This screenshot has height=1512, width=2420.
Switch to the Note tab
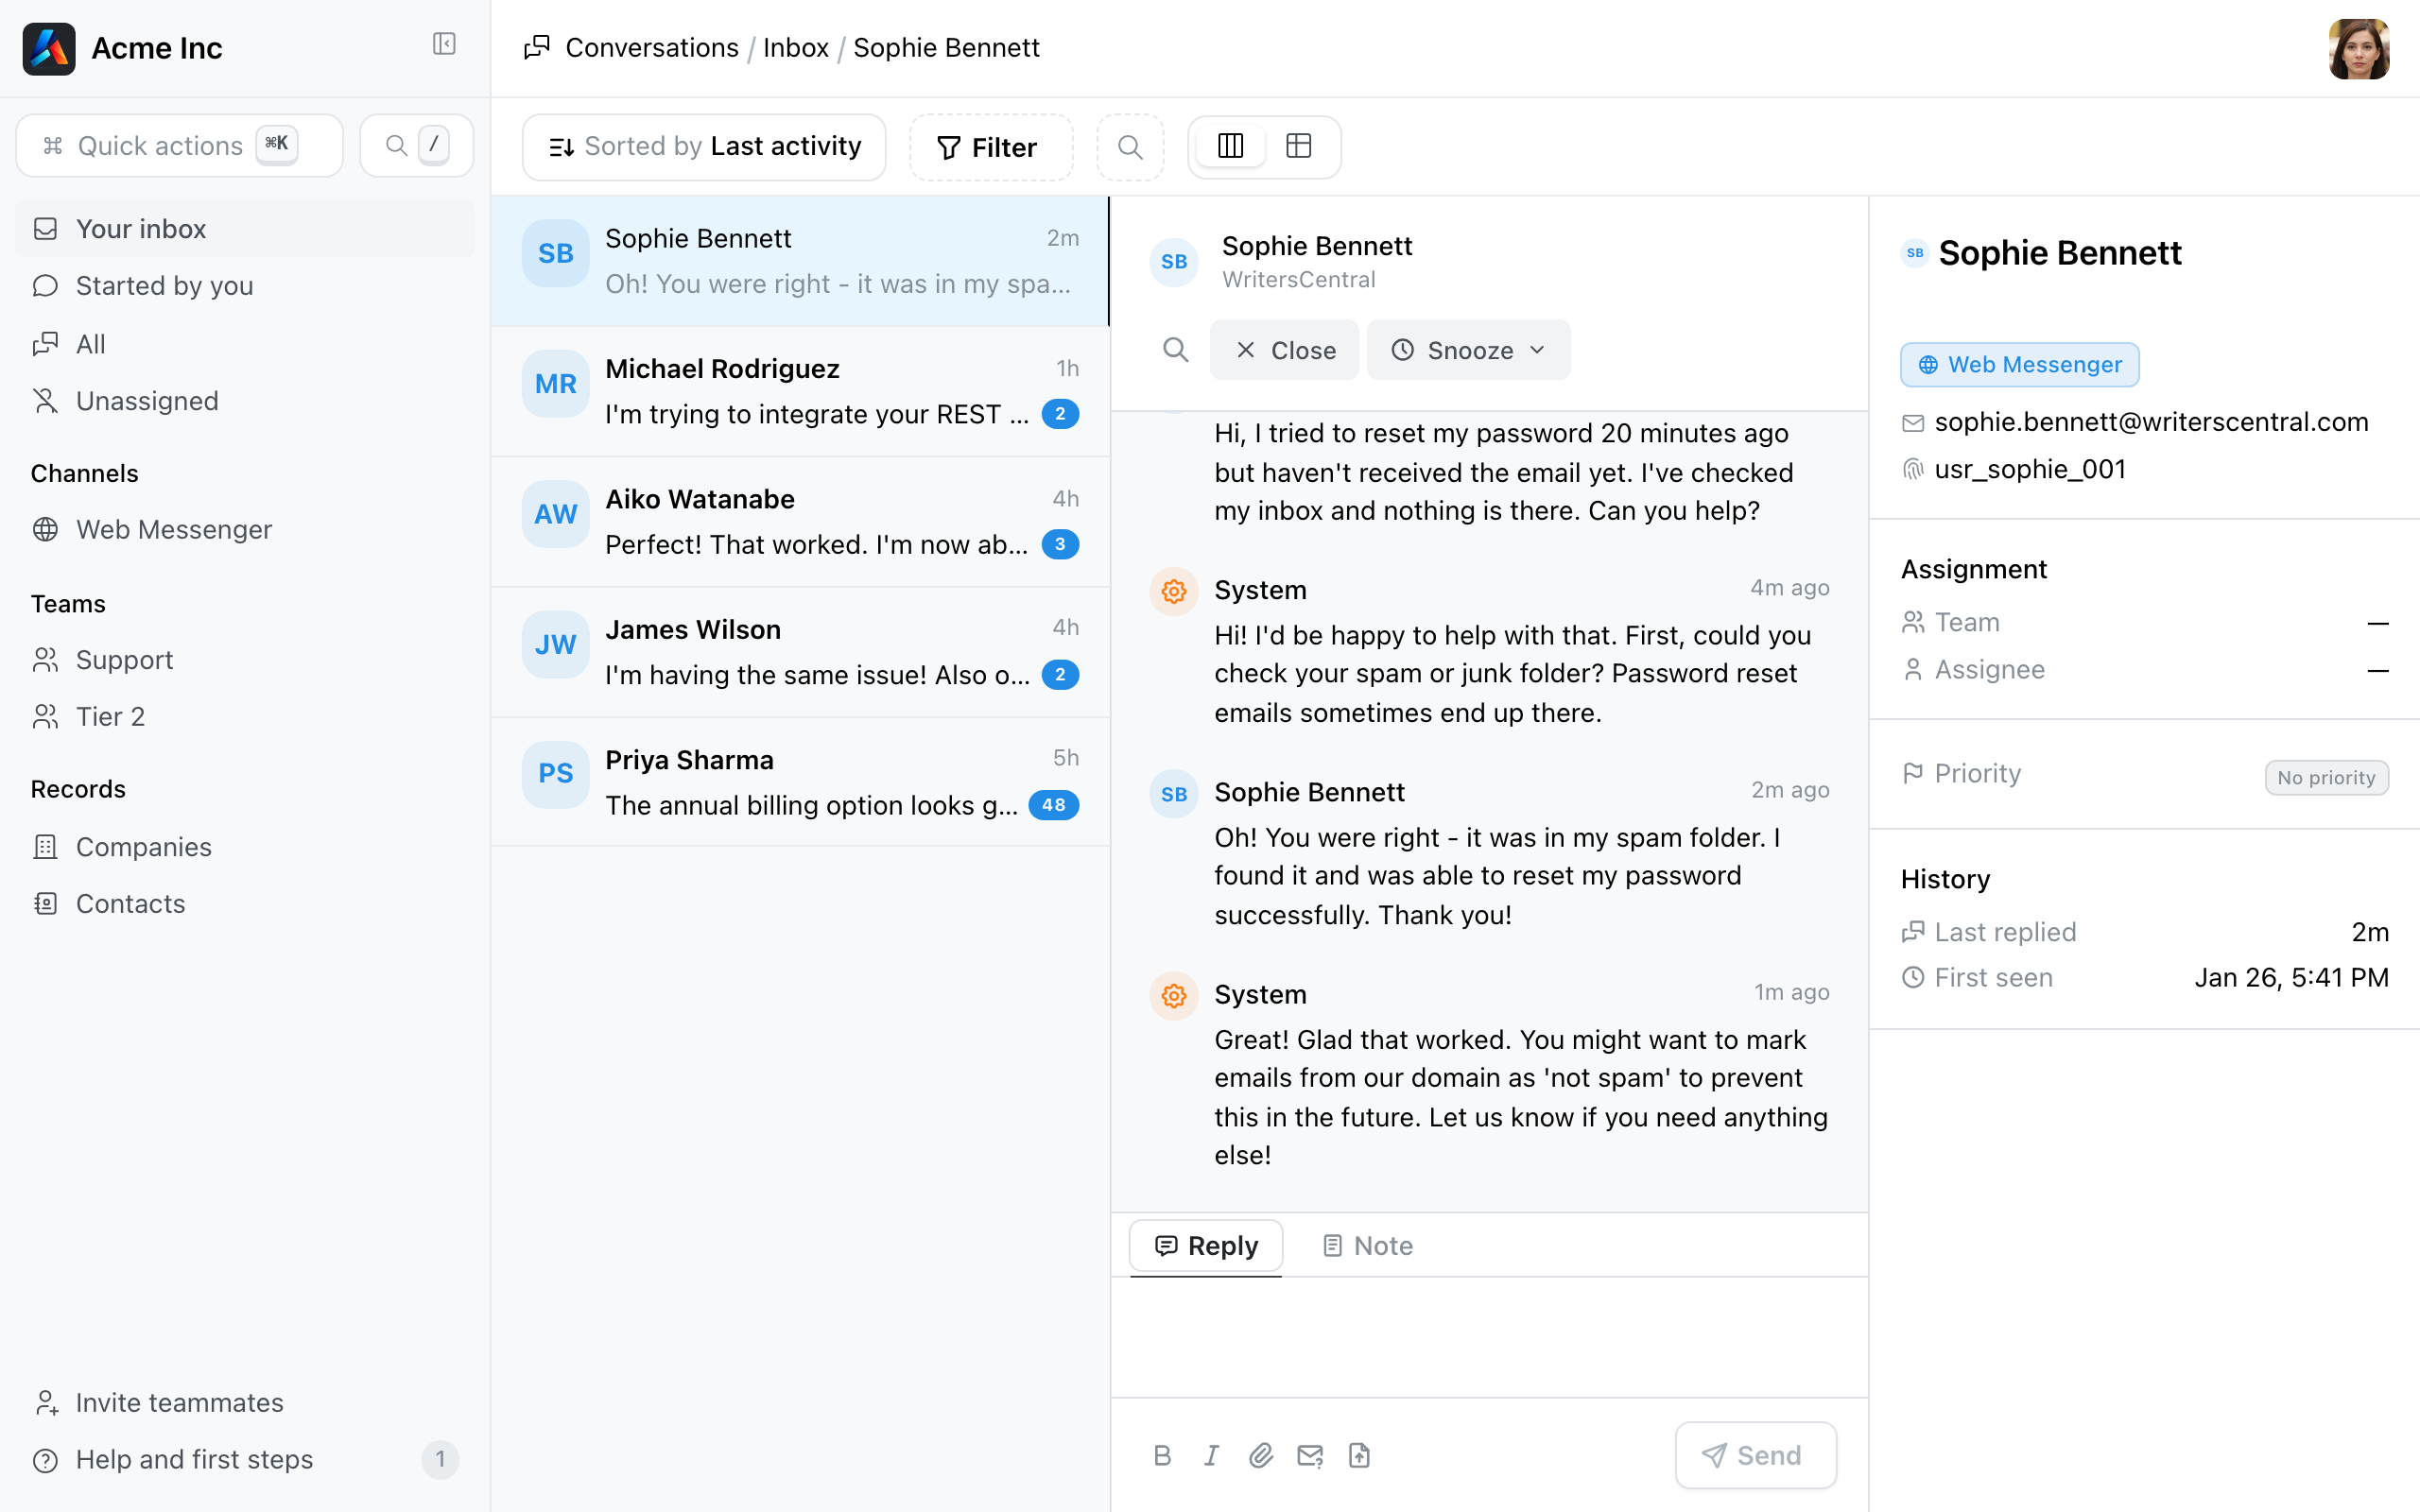pyautogui.click(x=1367, y=1246)
